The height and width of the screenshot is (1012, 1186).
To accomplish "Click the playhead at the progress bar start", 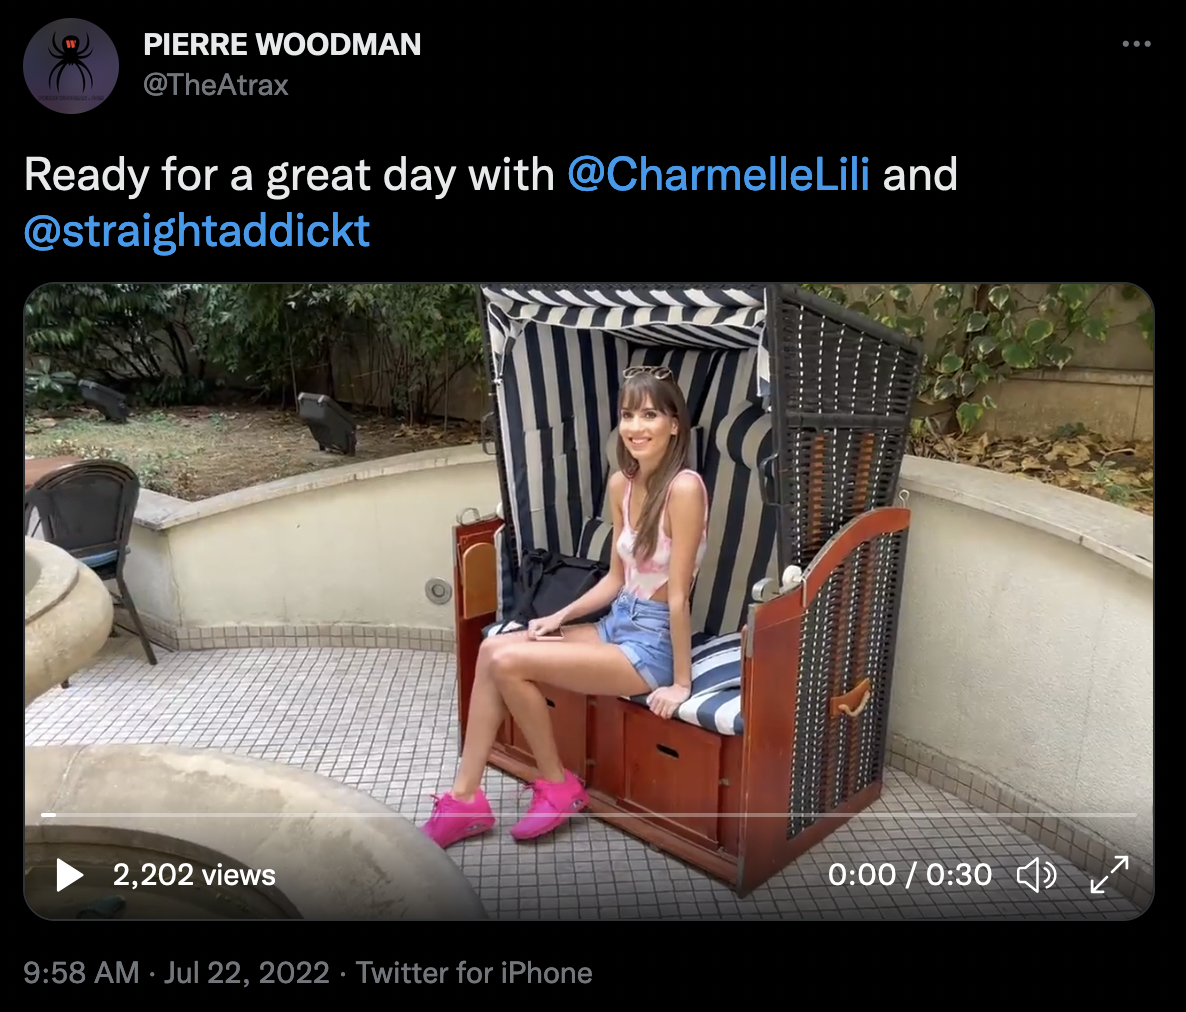I will point(48,815).
